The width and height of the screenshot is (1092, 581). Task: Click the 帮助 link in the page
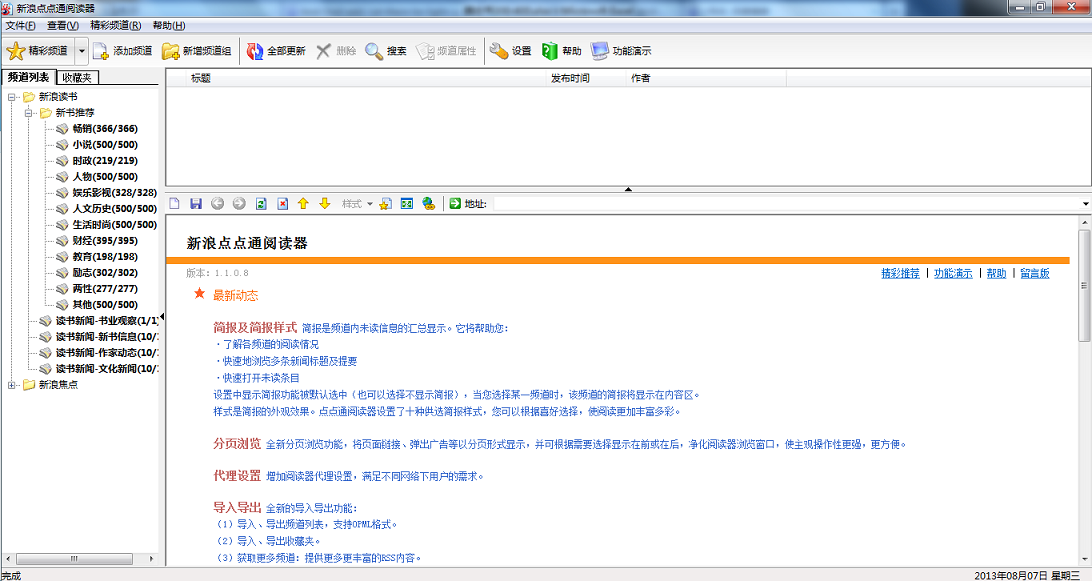996,274
